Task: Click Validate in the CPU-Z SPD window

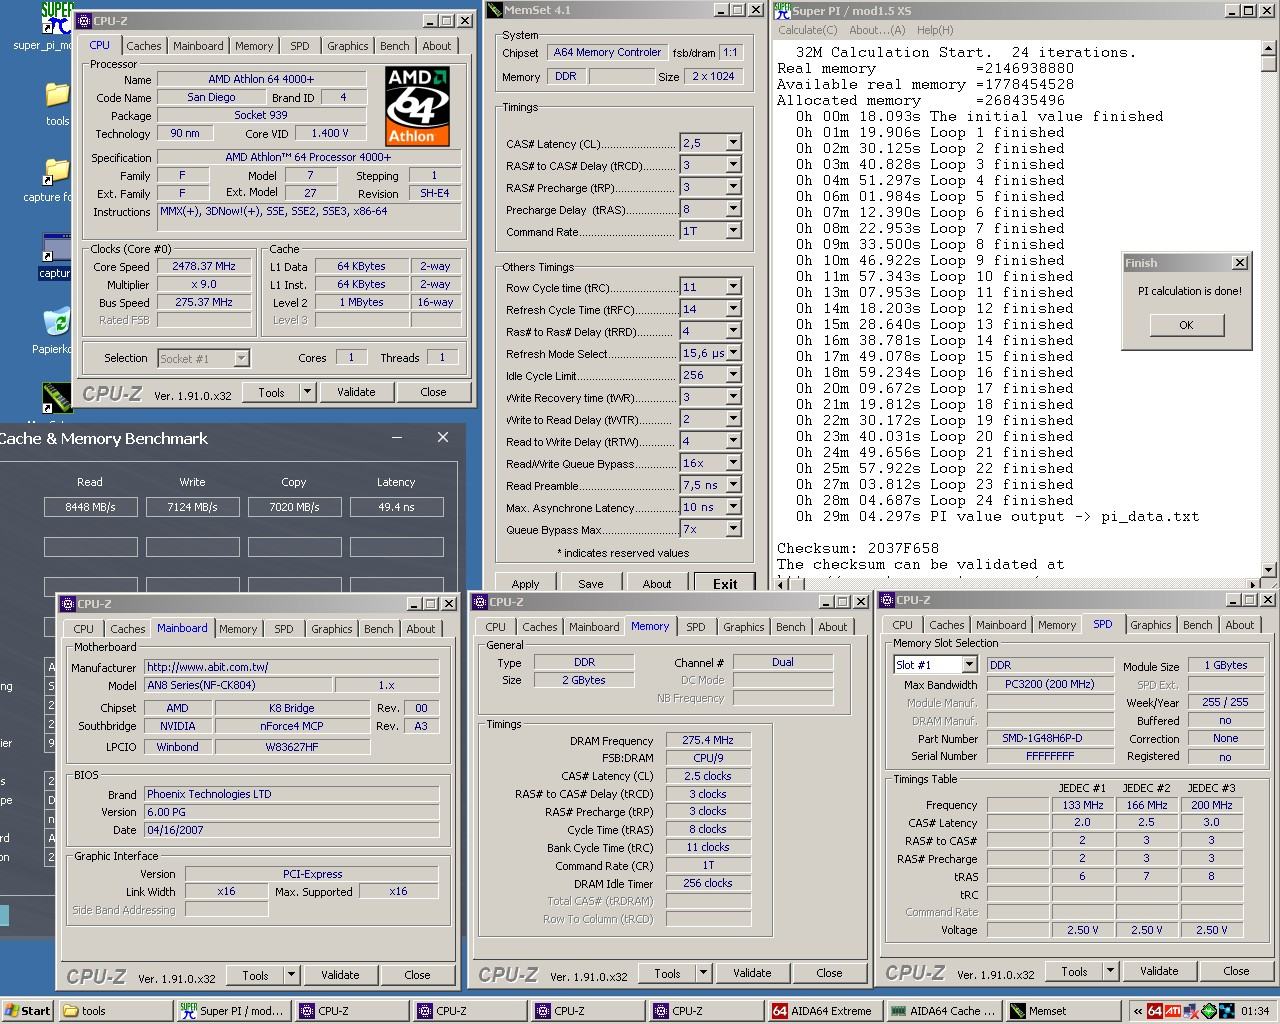Action: pos(1159,971)
